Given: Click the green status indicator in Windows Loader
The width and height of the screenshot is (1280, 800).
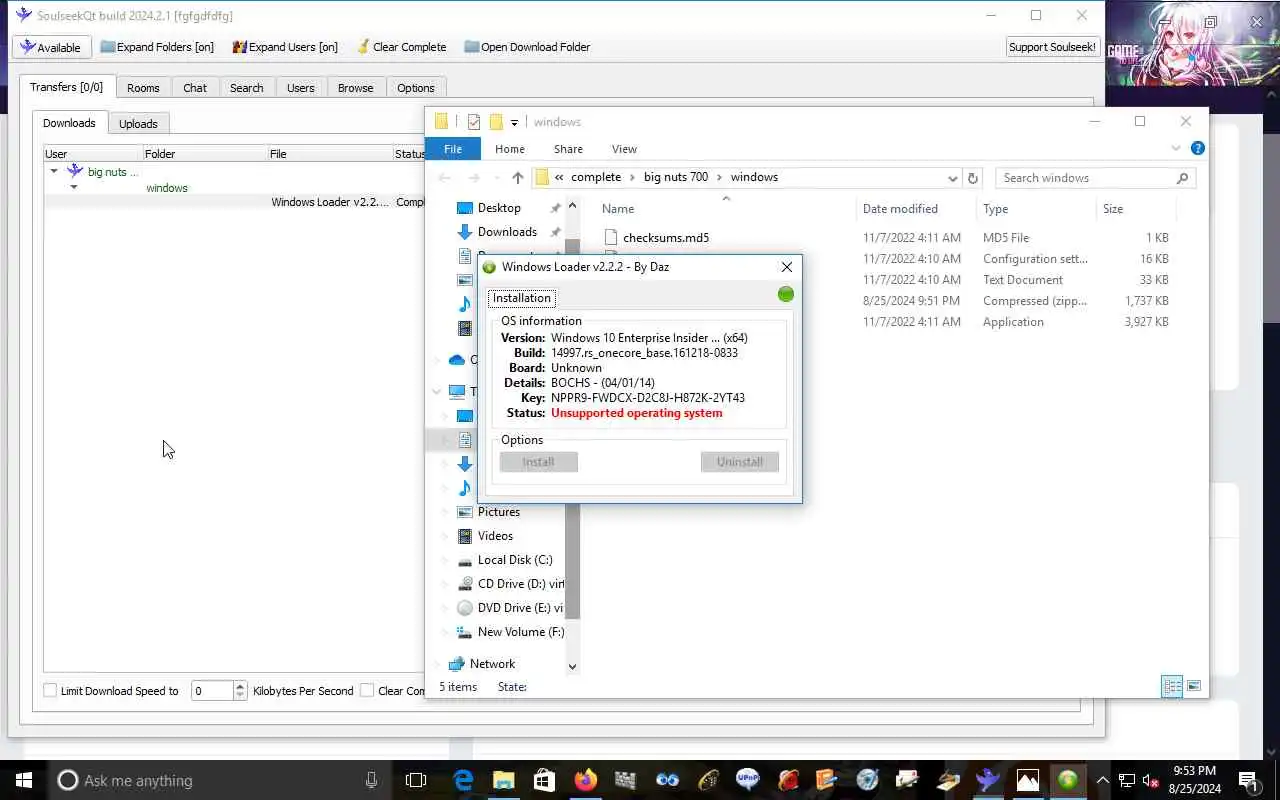Looking at the screenshot, I should [785, 294].
